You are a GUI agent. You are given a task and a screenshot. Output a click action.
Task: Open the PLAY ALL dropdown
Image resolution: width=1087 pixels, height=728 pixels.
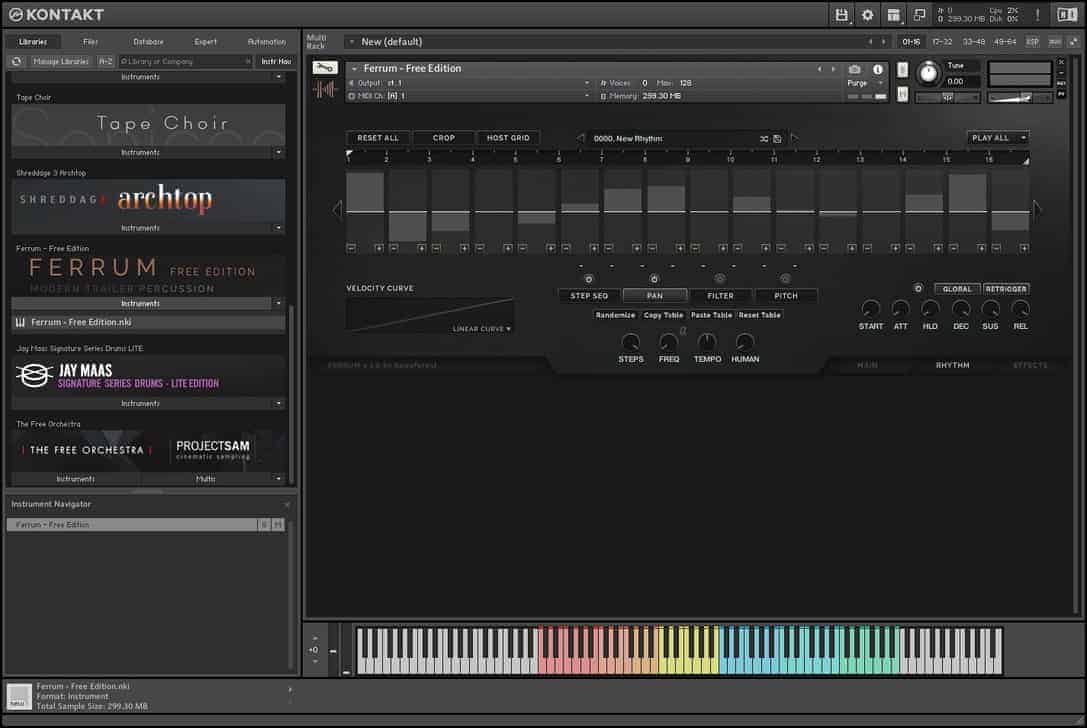coord(997,138)
